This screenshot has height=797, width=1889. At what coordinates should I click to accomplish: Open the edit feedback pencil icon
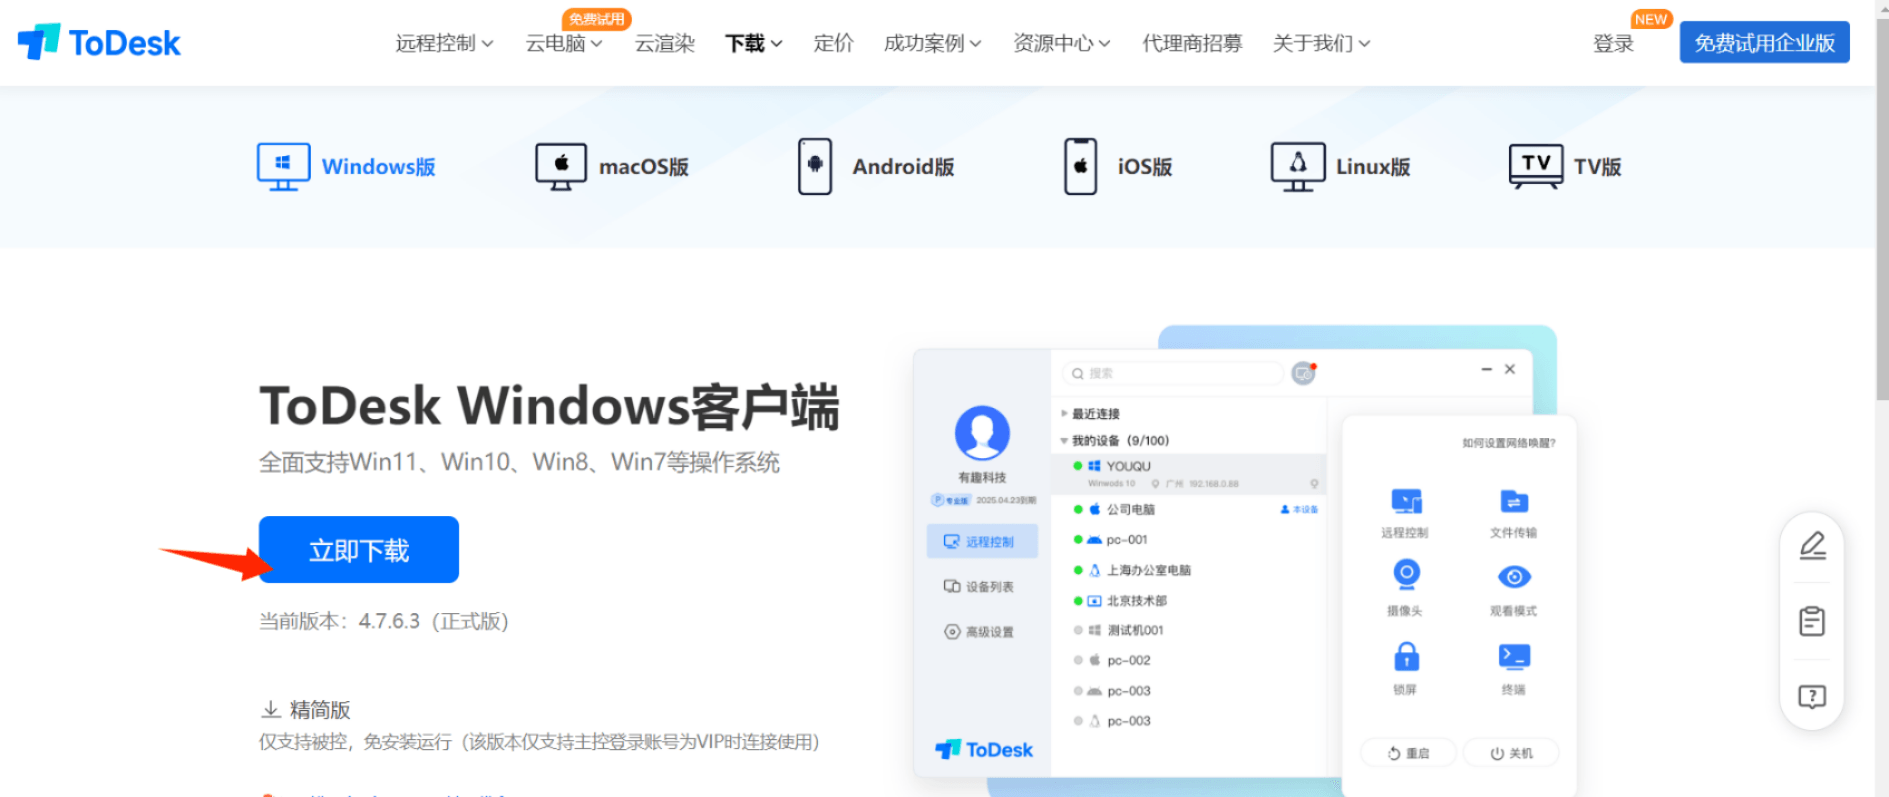click(x=1812, y=546)
